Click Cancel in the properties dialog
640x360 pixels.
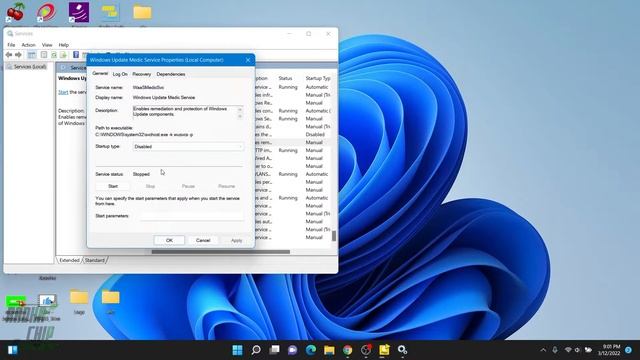203,240
